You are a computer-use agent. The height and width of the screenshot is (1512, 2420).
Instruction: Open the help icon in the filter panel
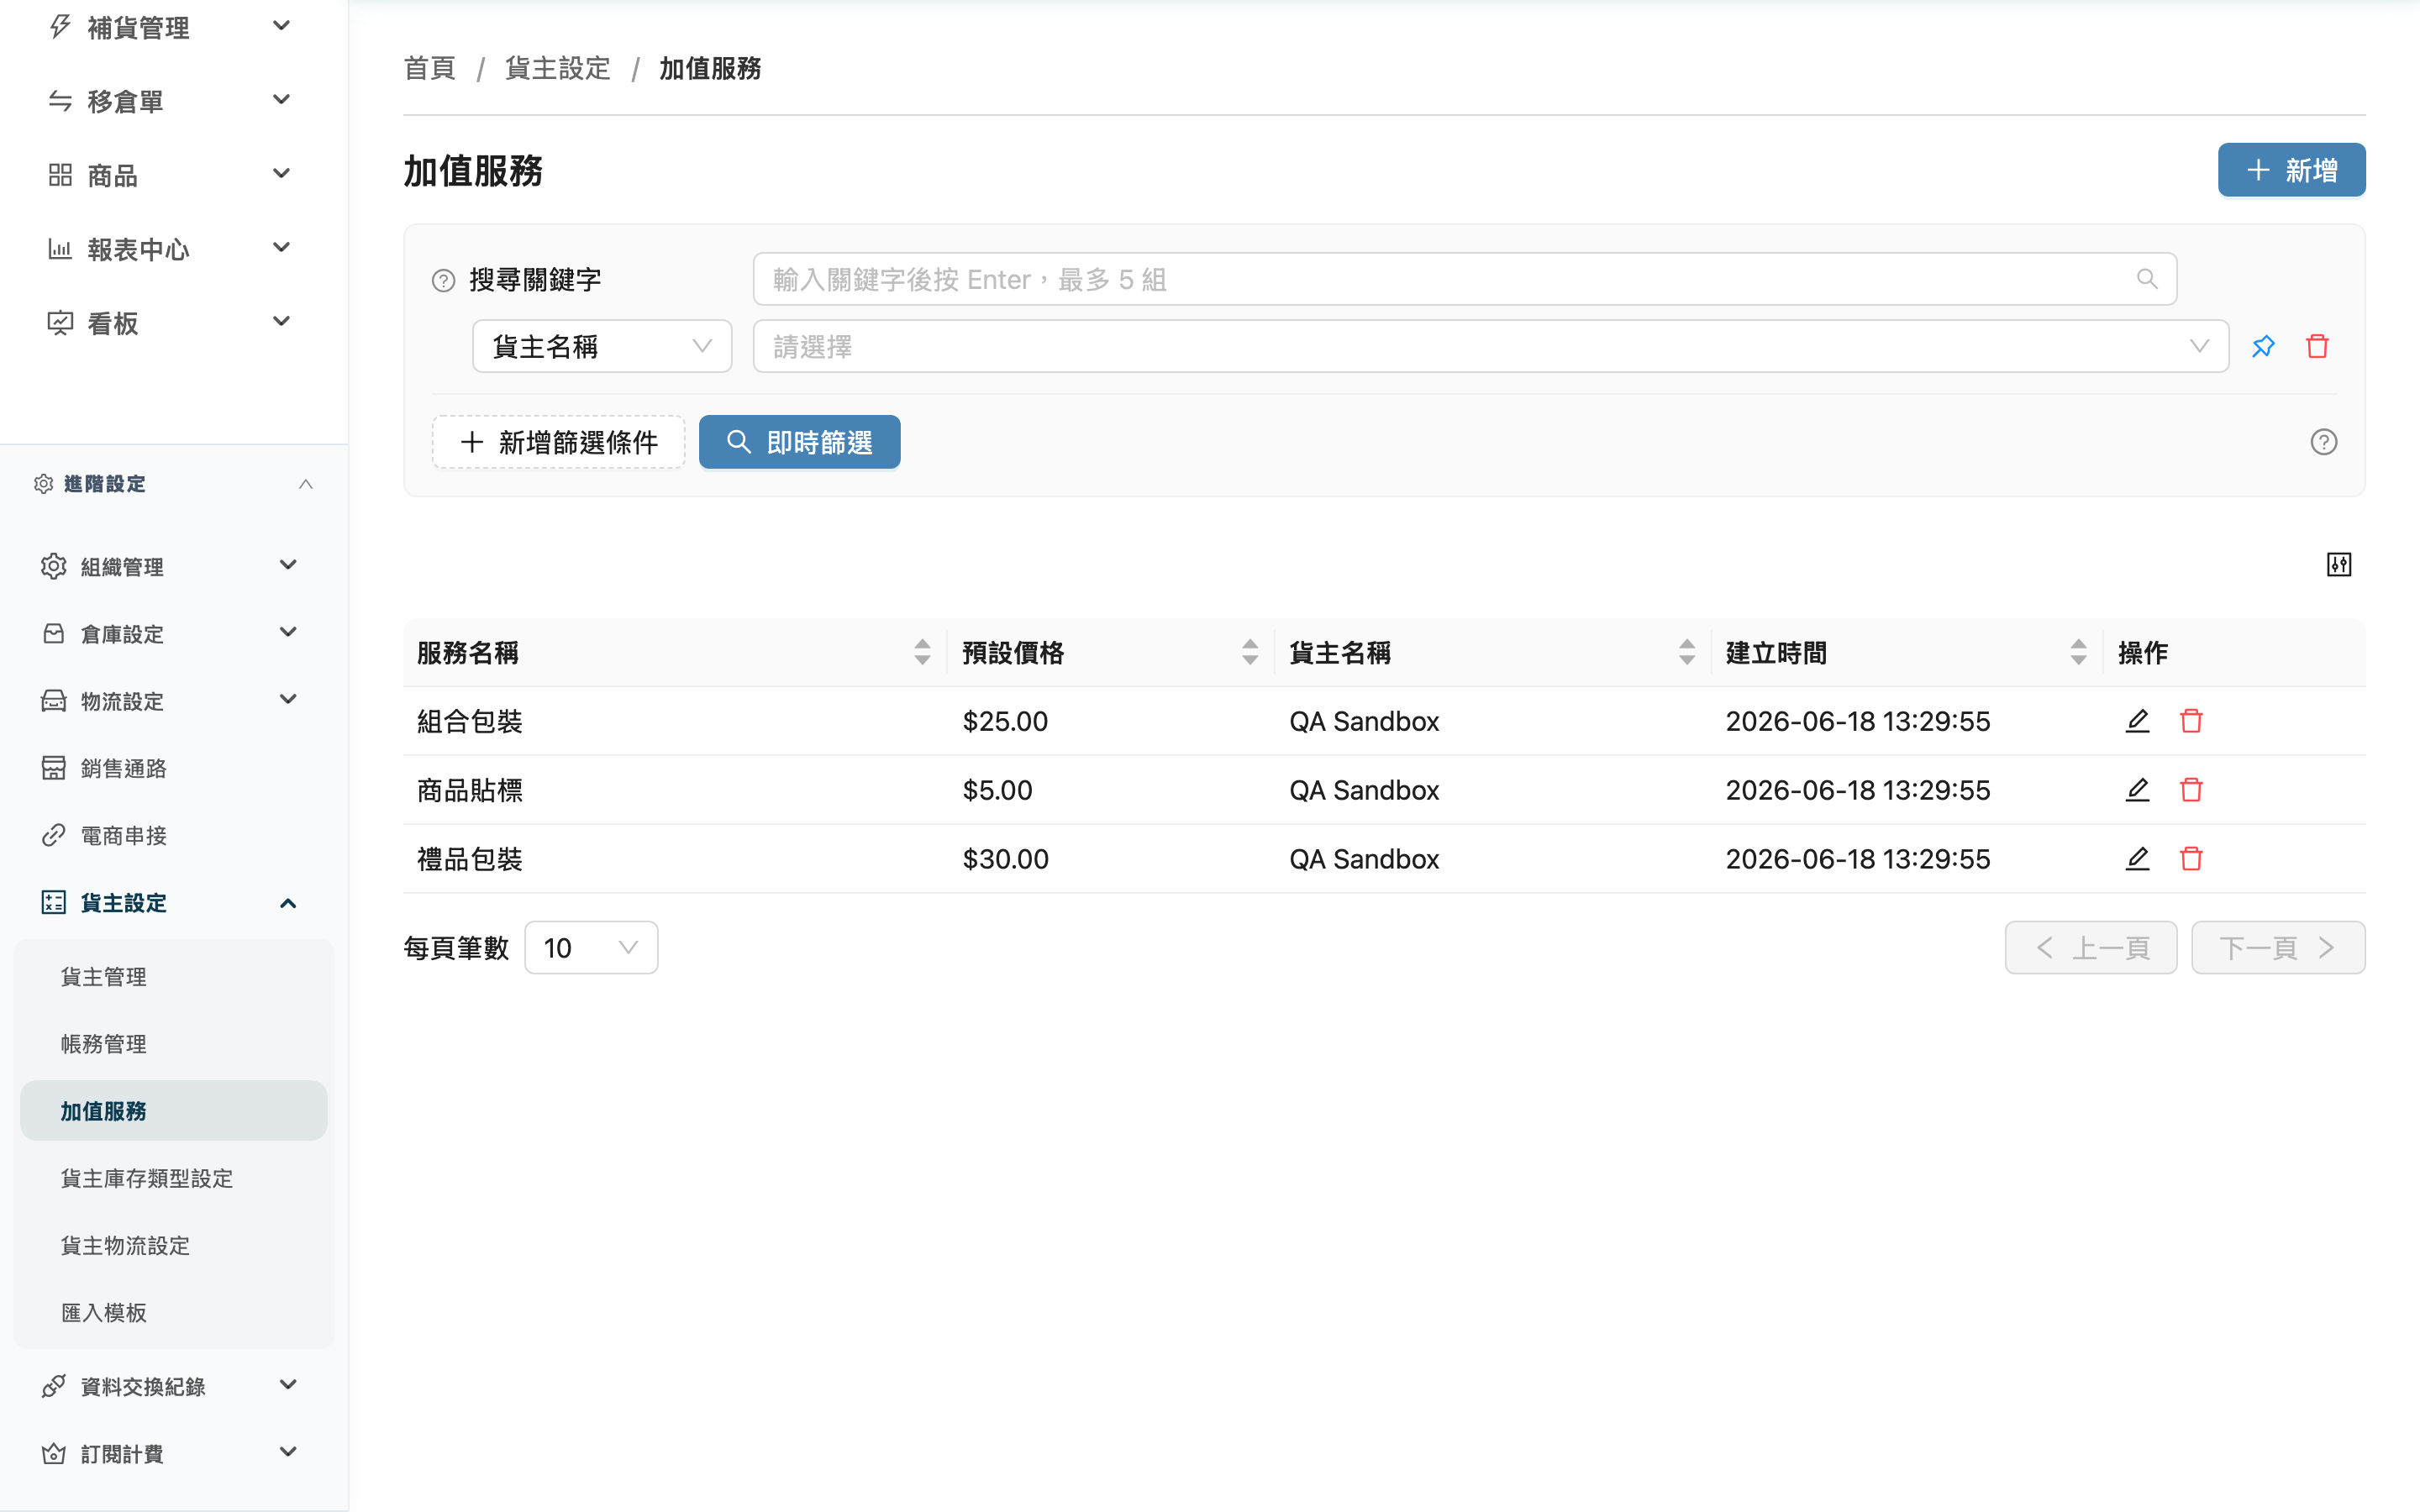(x=2324, y=442)
